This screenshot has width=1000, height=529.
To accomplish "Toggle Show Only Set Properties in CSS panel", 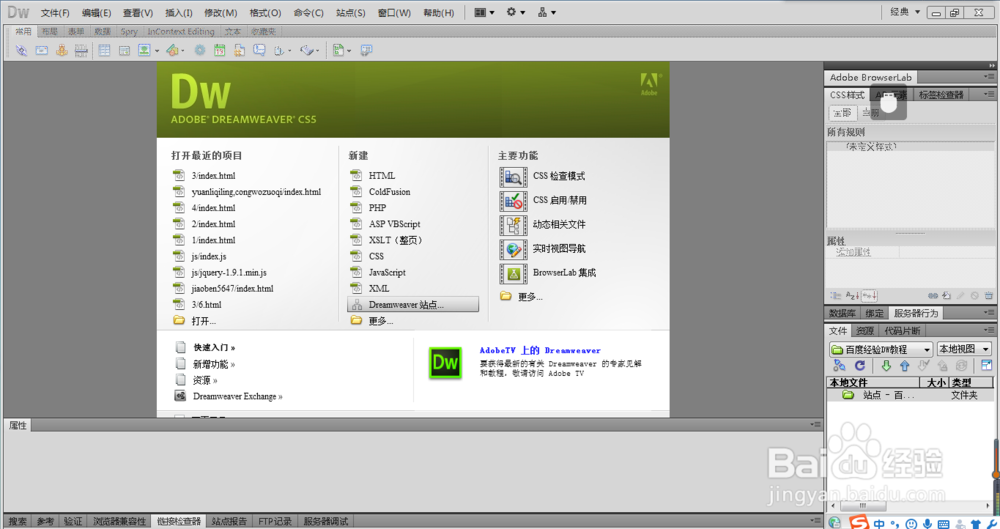I will point(870,295).
